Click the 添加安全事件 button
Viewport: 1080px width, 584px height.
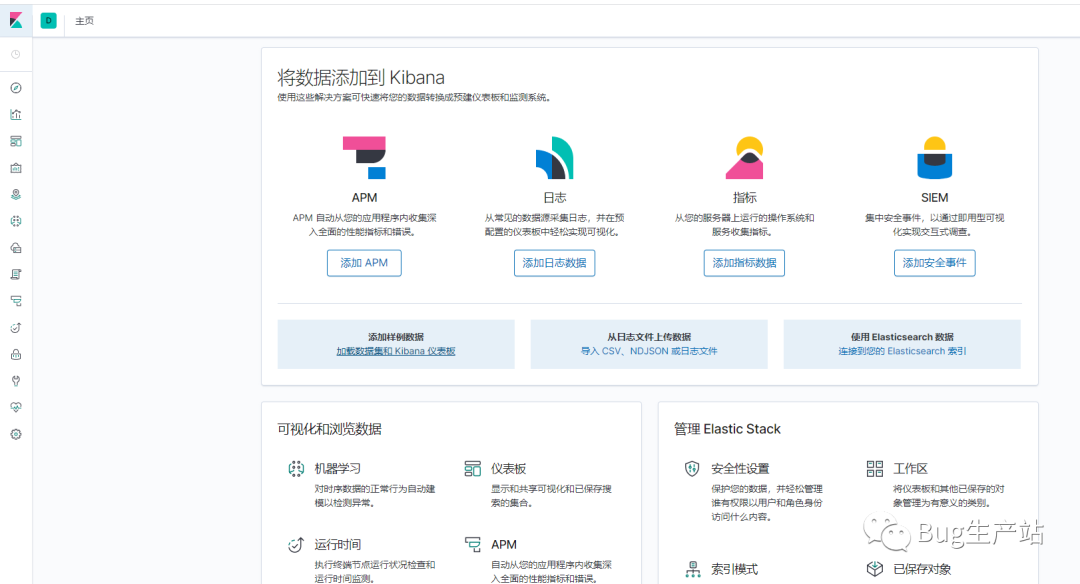point(935,263)
